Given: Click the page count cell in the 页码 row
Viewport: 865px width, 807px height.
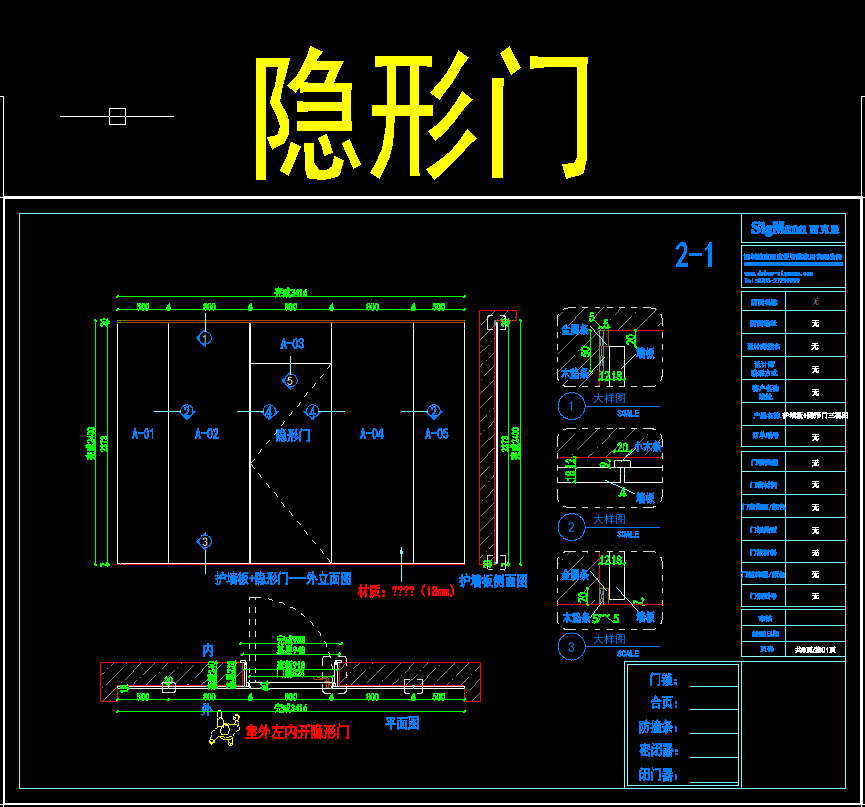Looking at the screenshot, I should [x=815, y=650].
